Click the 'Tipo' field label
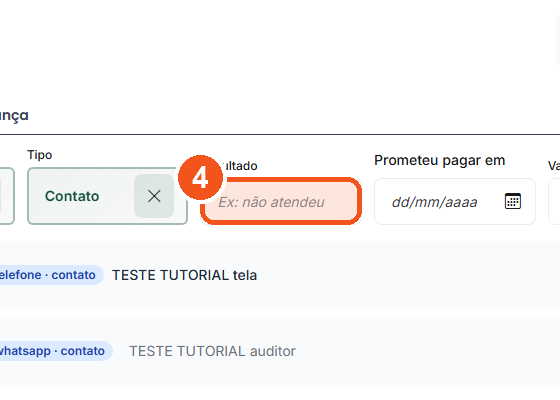Viewport: 560px width, 400px height. coord(40,155)
